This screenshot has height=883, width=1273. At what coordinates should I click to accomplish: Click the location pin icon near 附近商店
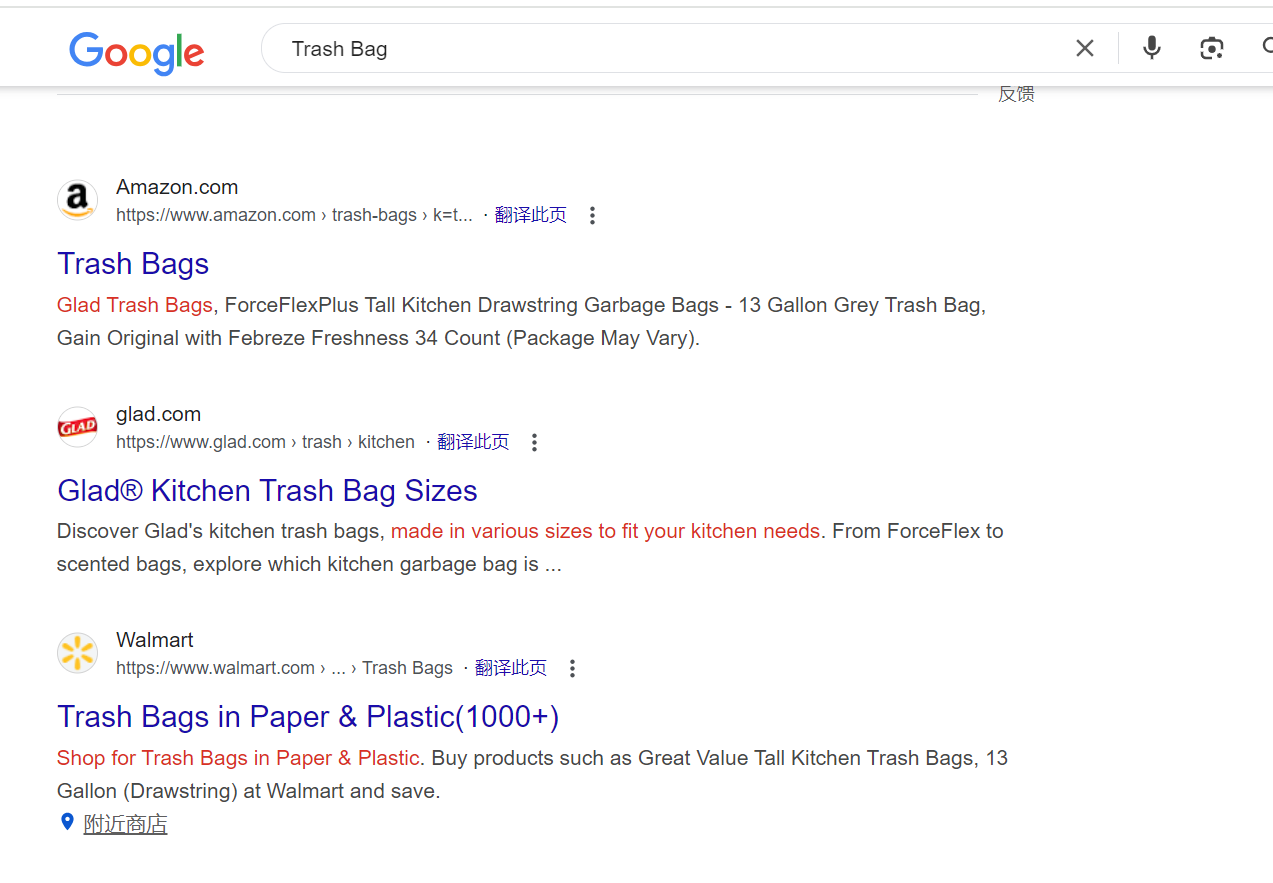67,822
